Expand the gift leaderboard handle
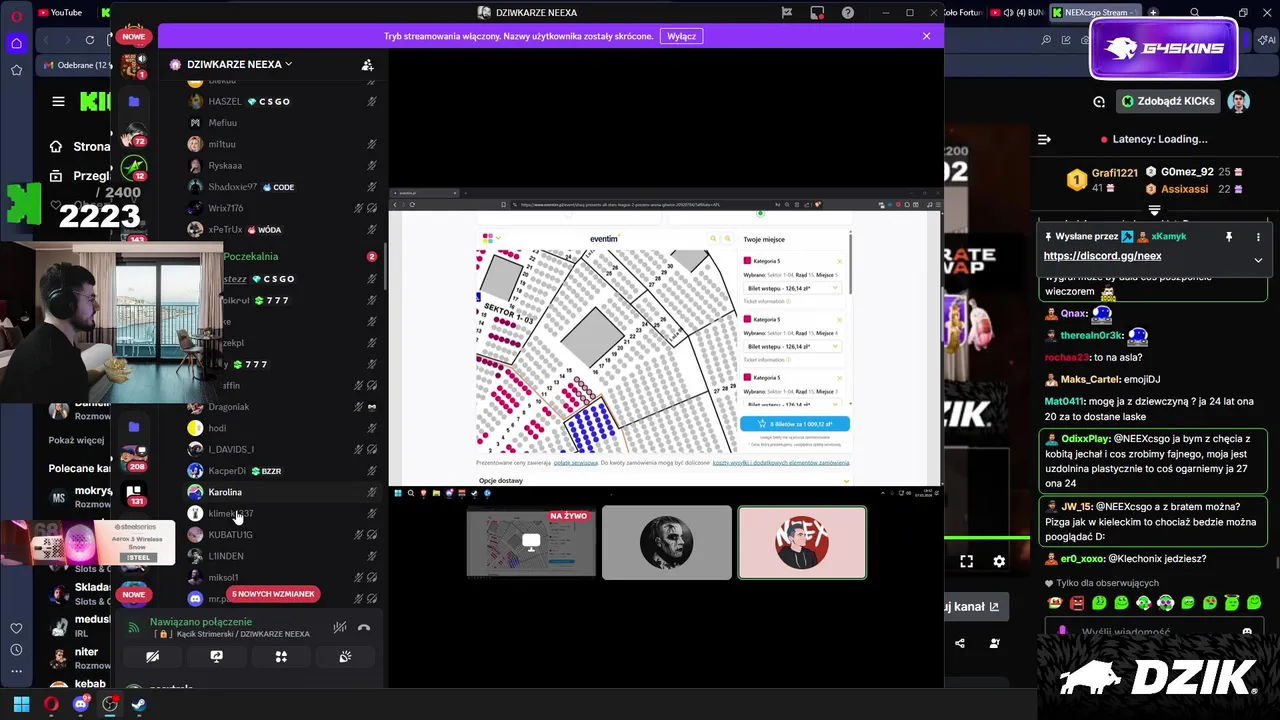1280x720 pixels. [x=1154, y=210]
